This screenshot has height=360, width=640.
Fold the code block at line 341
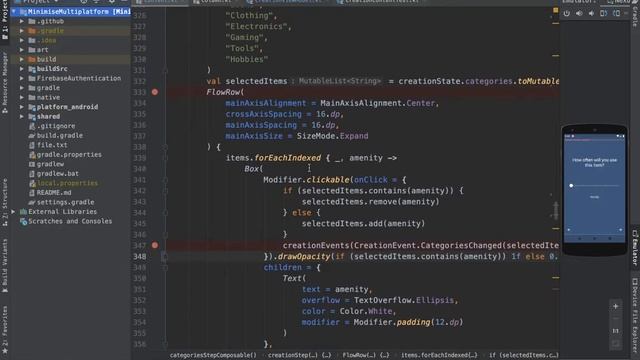click(165, 180)
